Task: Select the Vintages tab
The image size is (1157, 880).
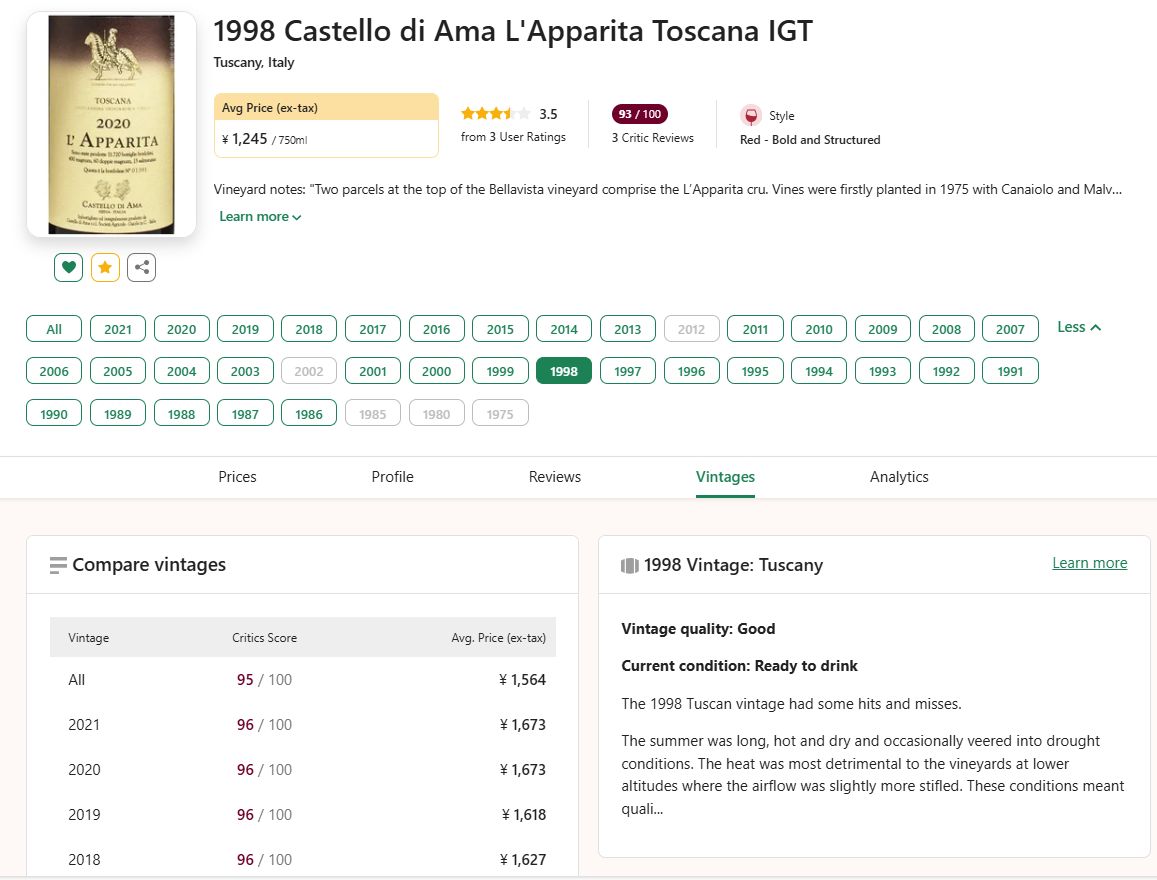Action: (725, 477)
